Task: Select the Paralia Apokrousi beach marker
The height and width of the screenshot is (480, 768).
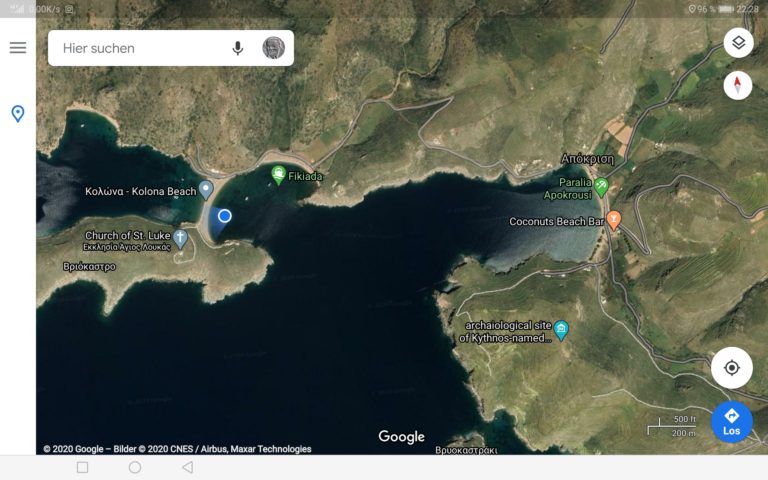Action: click(x=601, y=186)
